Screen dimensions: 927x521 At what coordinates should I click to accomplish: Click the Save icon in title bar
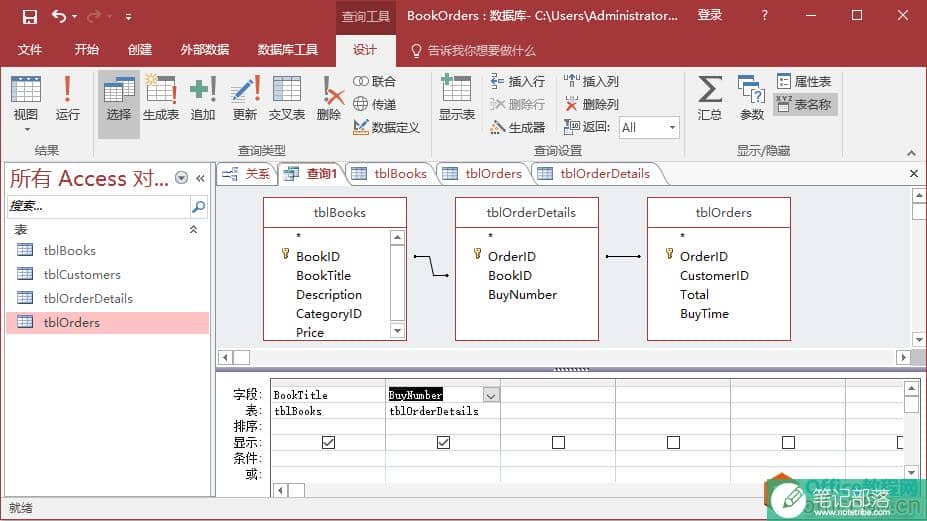click(30, 17)
